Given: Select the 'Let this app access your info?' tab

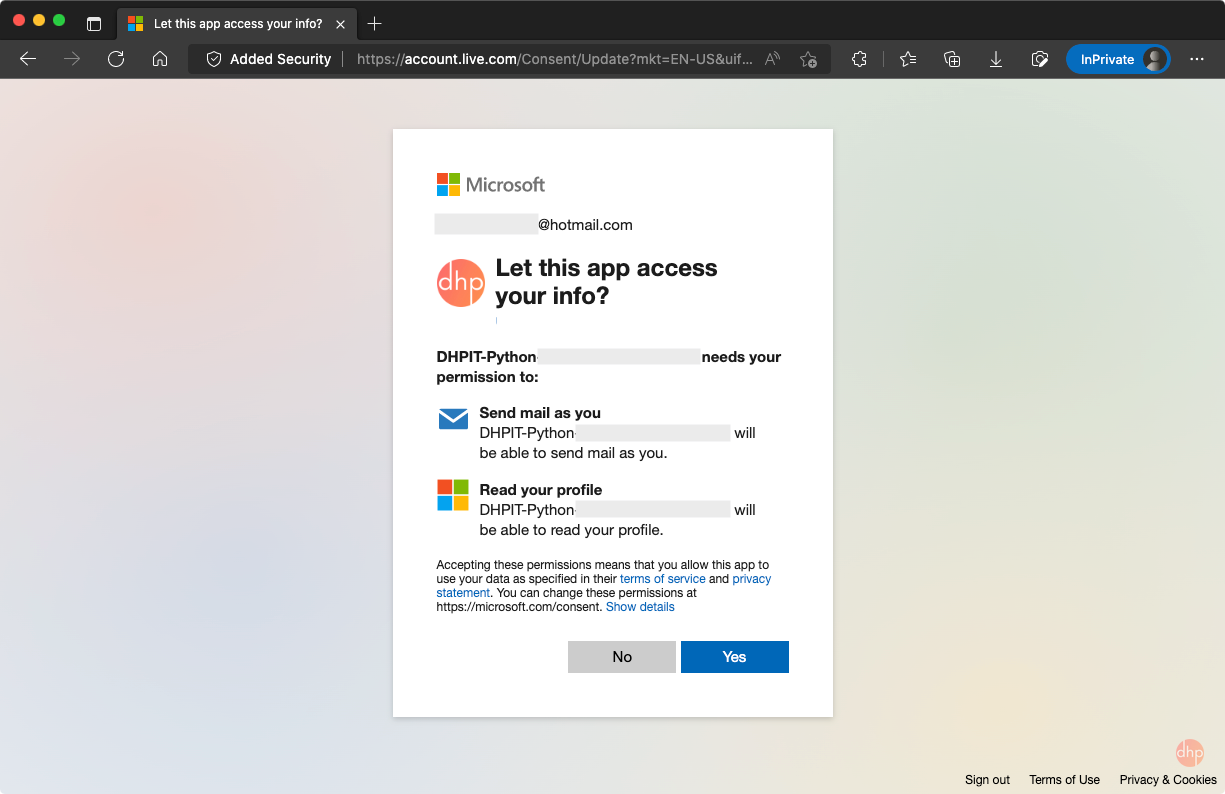Looking at the screenshot, I should click(x=236, y=23).
